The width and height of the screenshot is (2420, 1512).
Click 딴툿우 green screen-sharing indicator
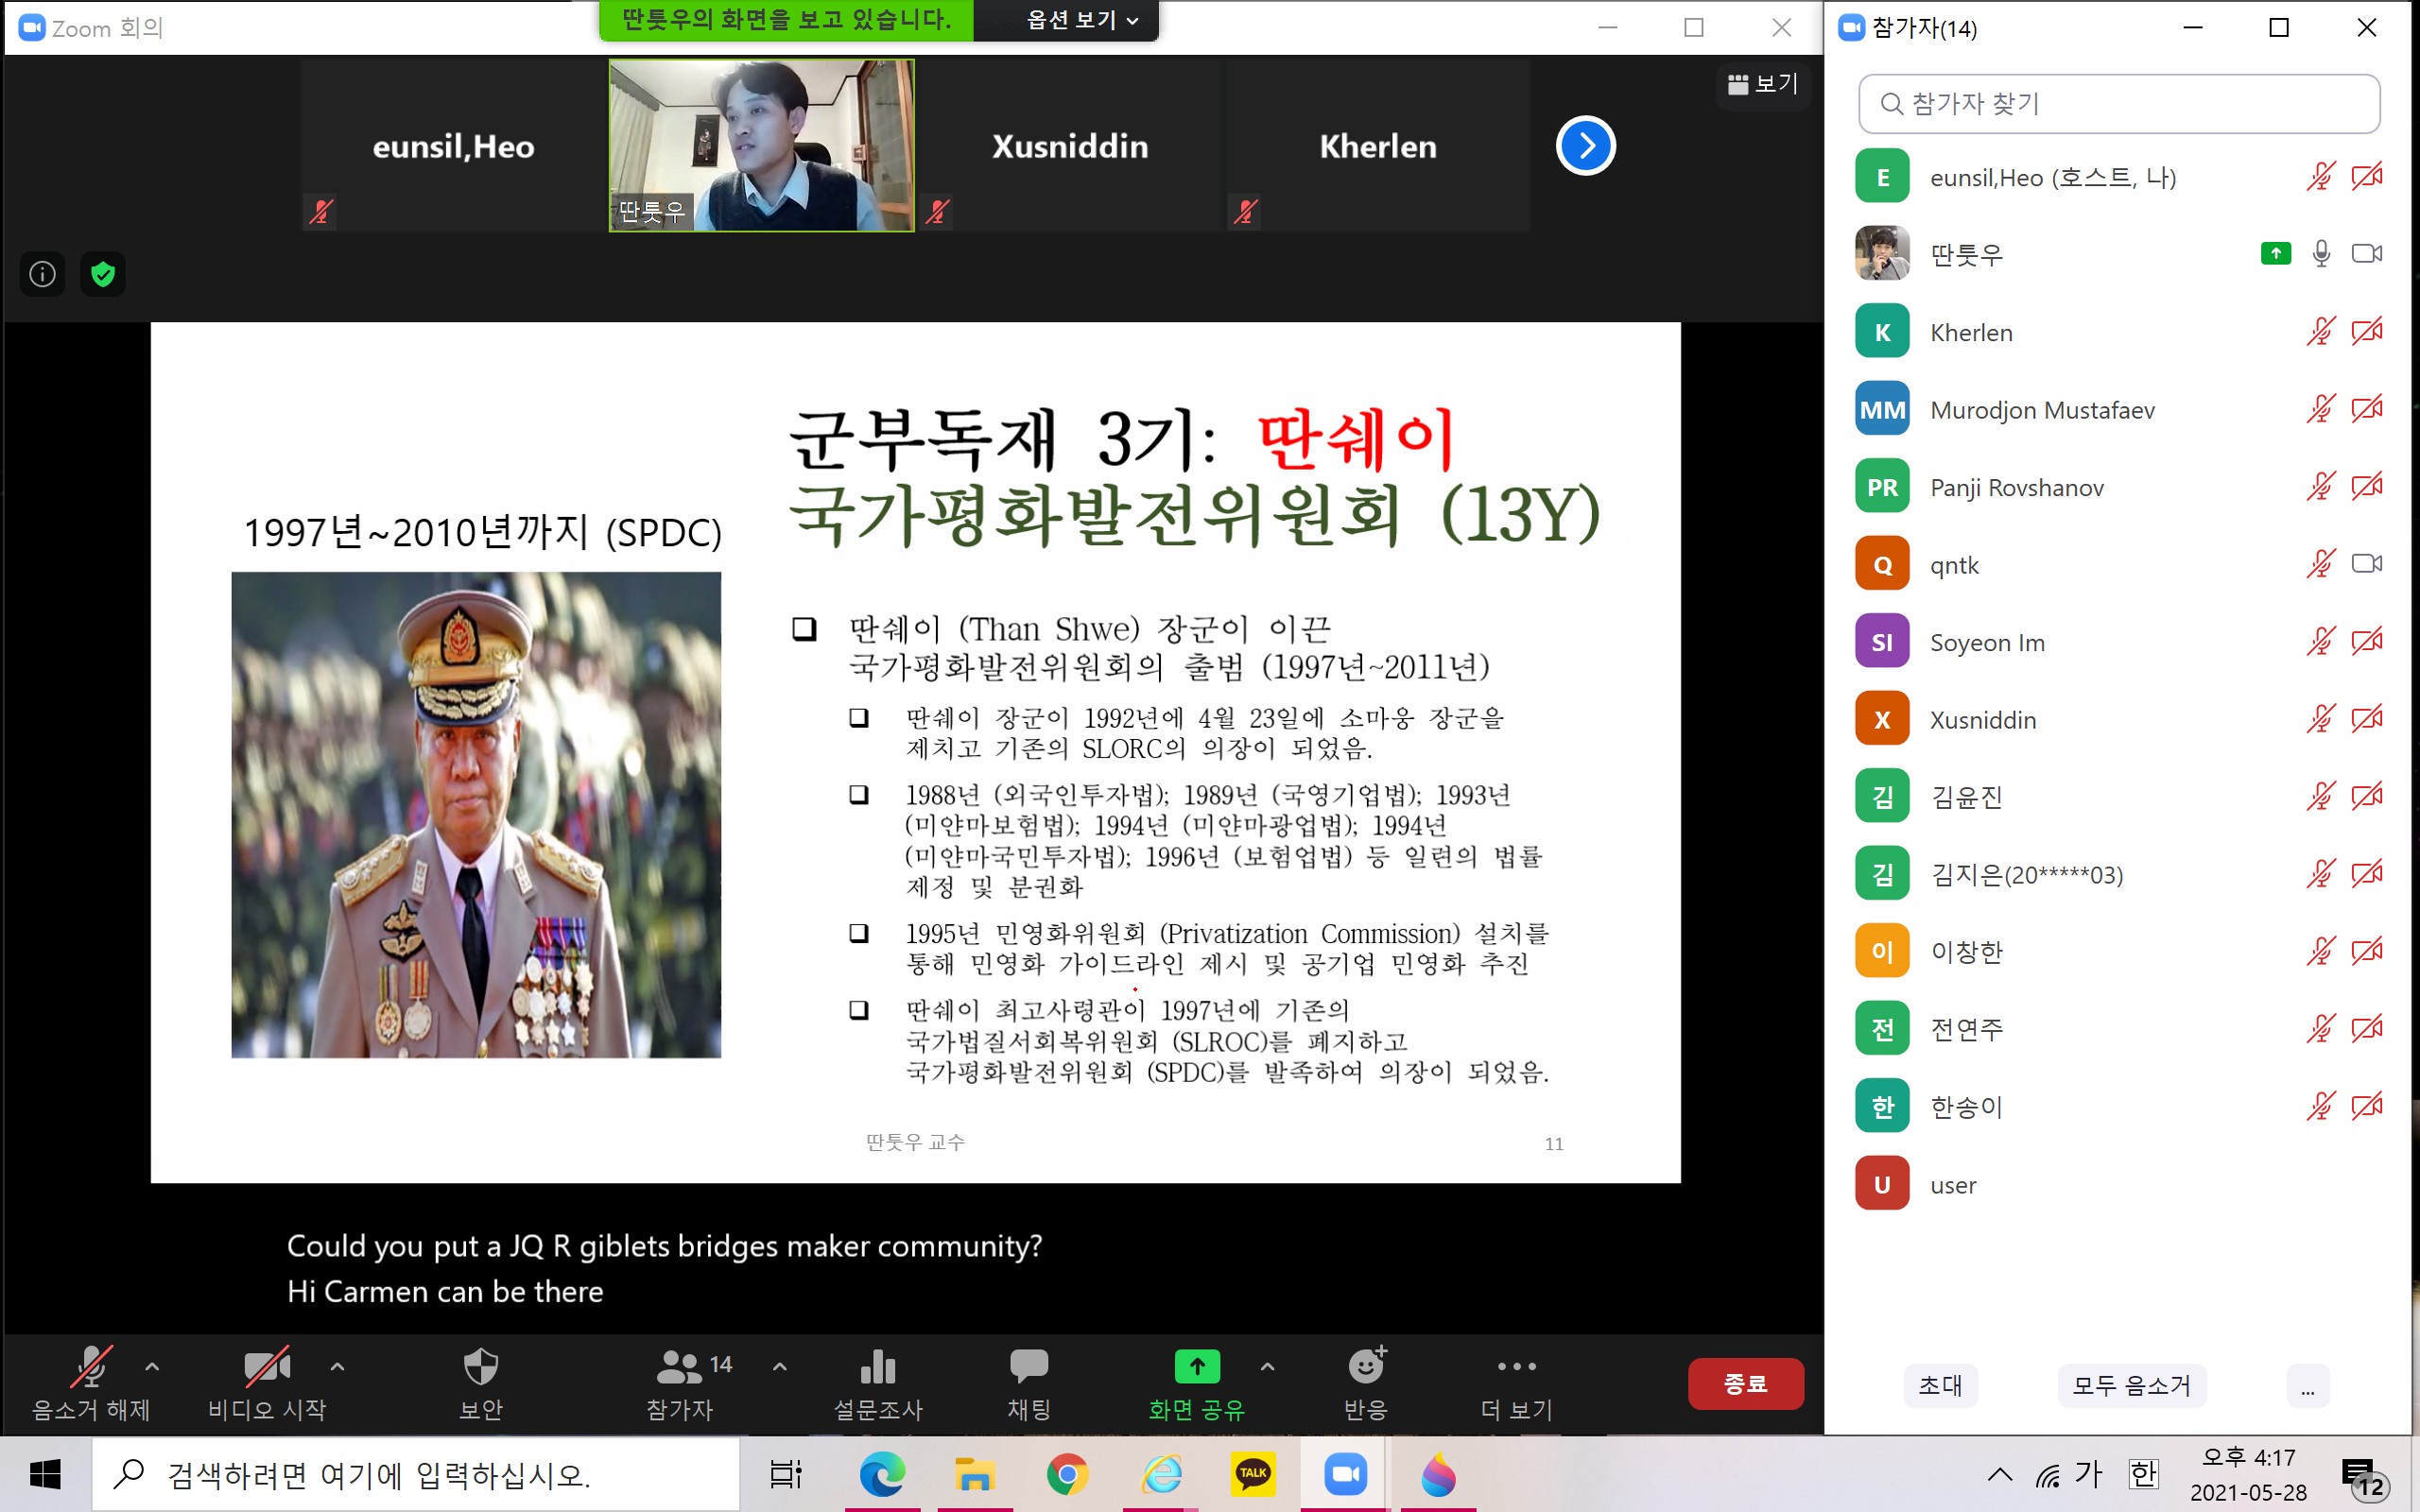[2276, 254]
